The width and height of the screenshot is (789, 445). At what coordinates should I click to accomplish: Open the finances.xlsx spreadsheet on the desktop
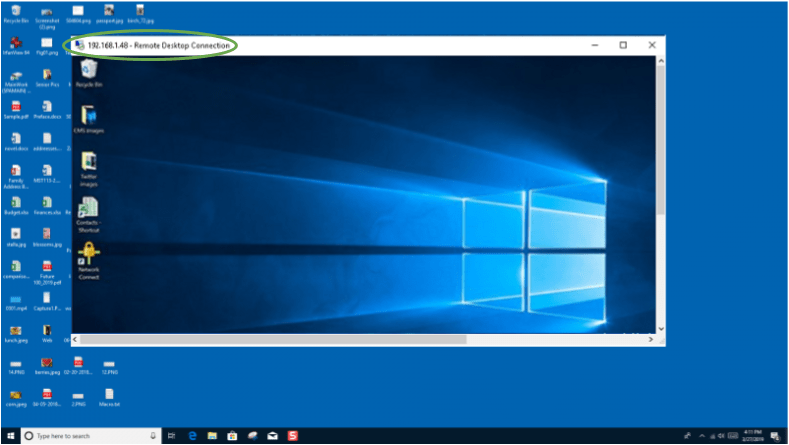pyautogui.click(x=47, y=206)
